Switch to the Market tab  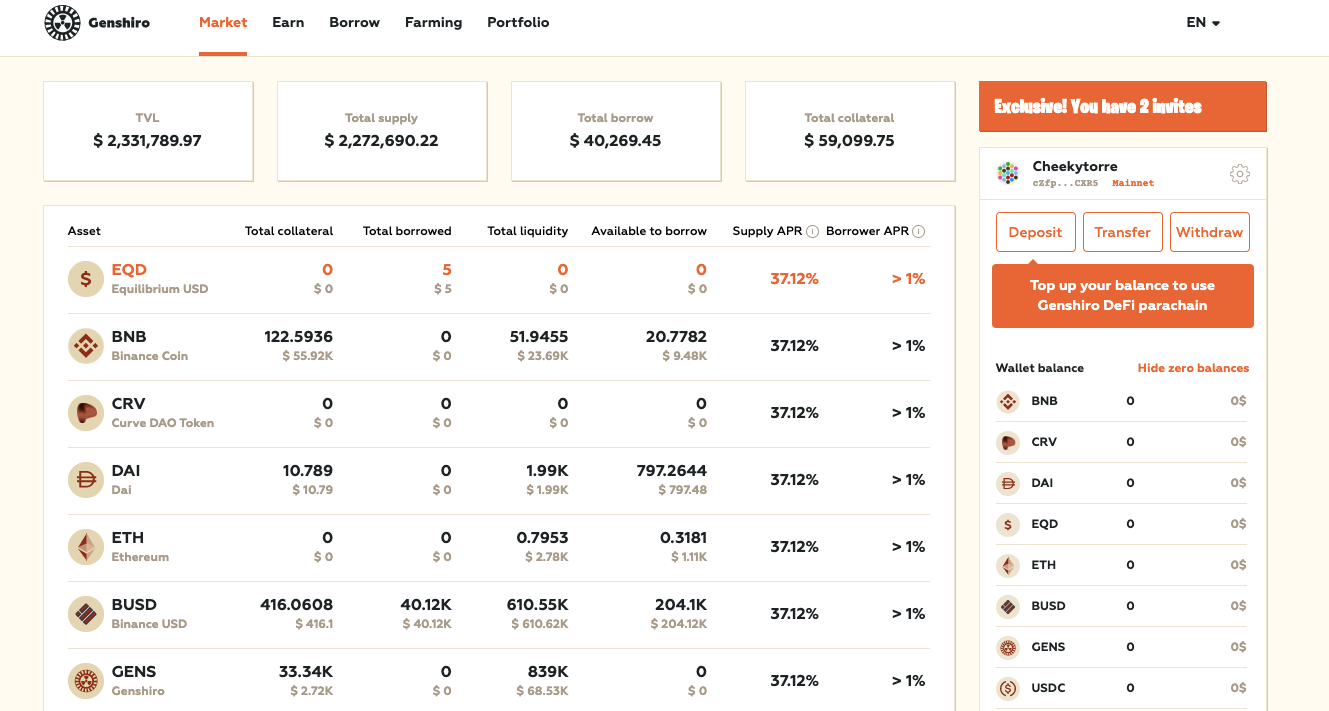click(x=223, y=22)
